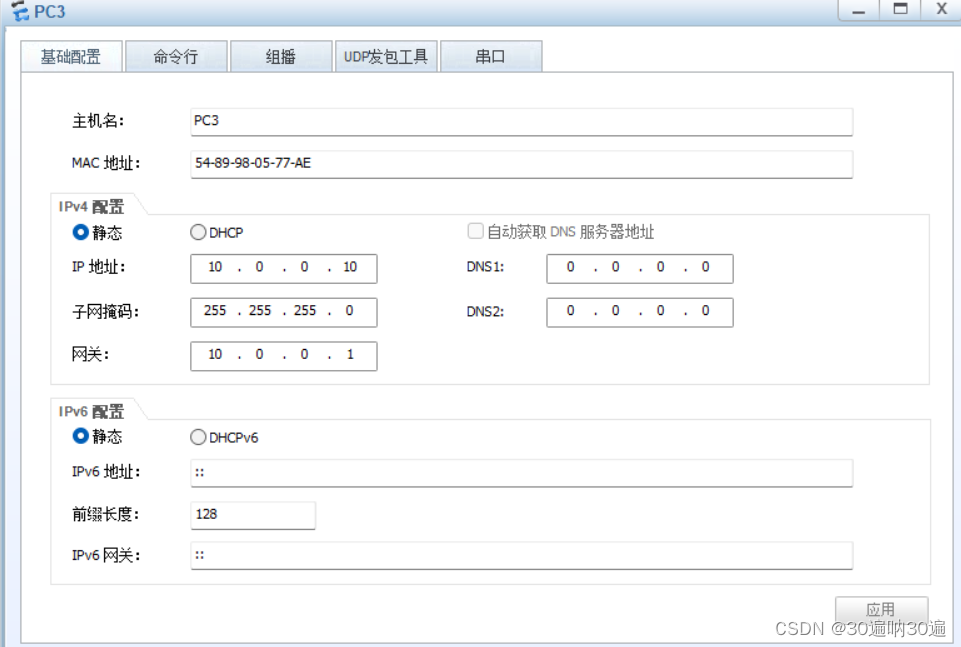Switch to the 串口 tab

(x=491, y=57)
